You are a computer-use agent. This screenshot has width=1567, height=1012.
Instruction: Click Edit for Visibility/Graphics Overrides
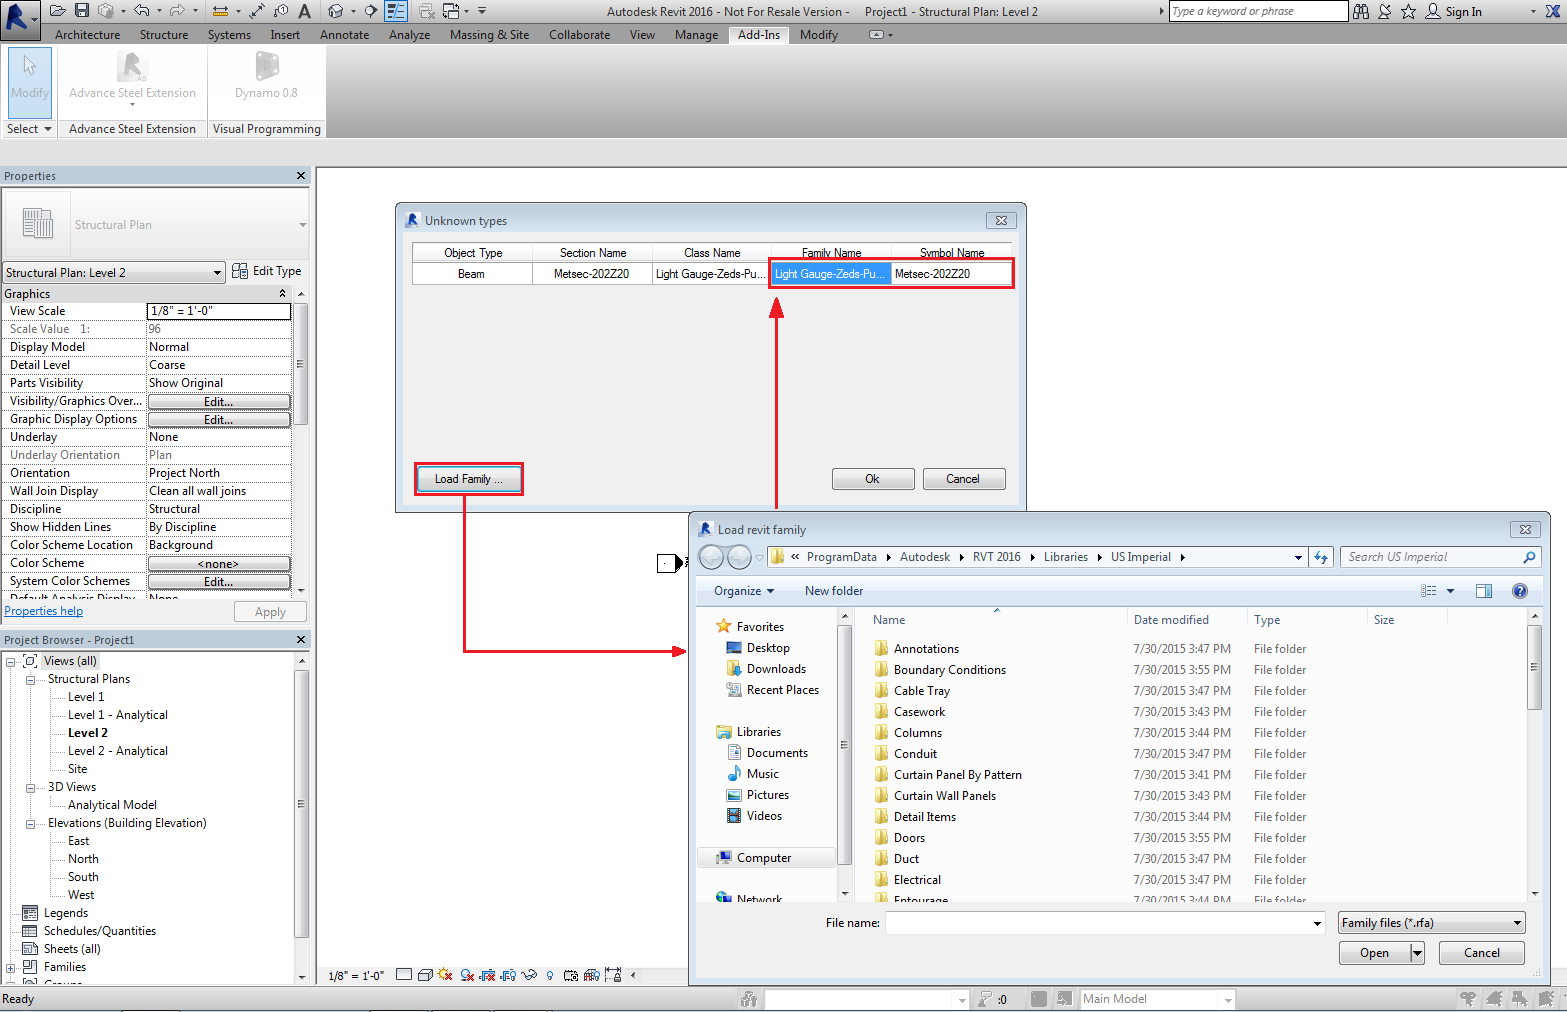click(x=219, y=401)
